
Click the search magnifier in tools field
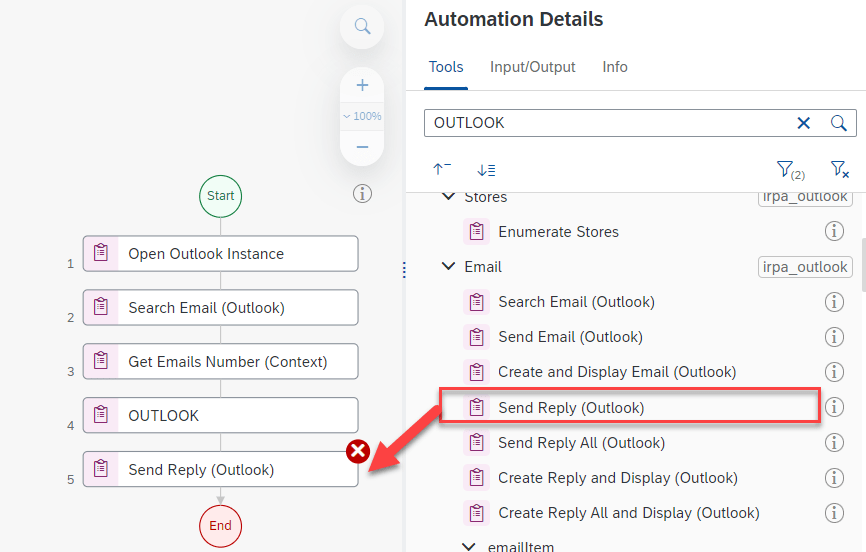click(x=839, y=123)
